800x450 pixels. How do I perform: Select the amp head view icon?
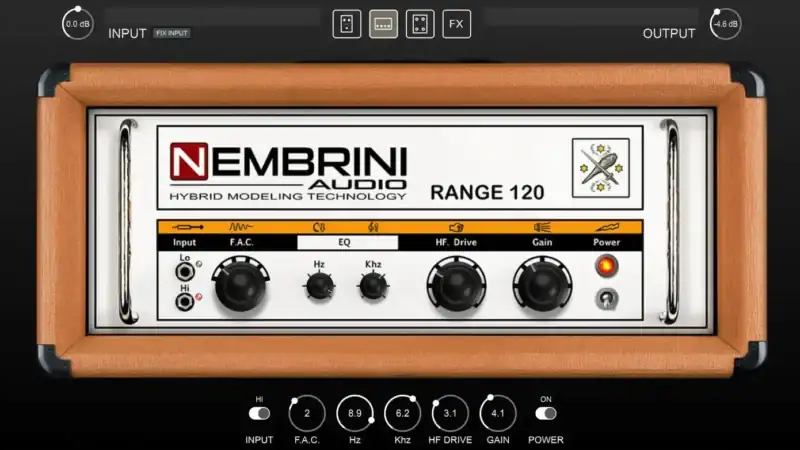(383, 24)
